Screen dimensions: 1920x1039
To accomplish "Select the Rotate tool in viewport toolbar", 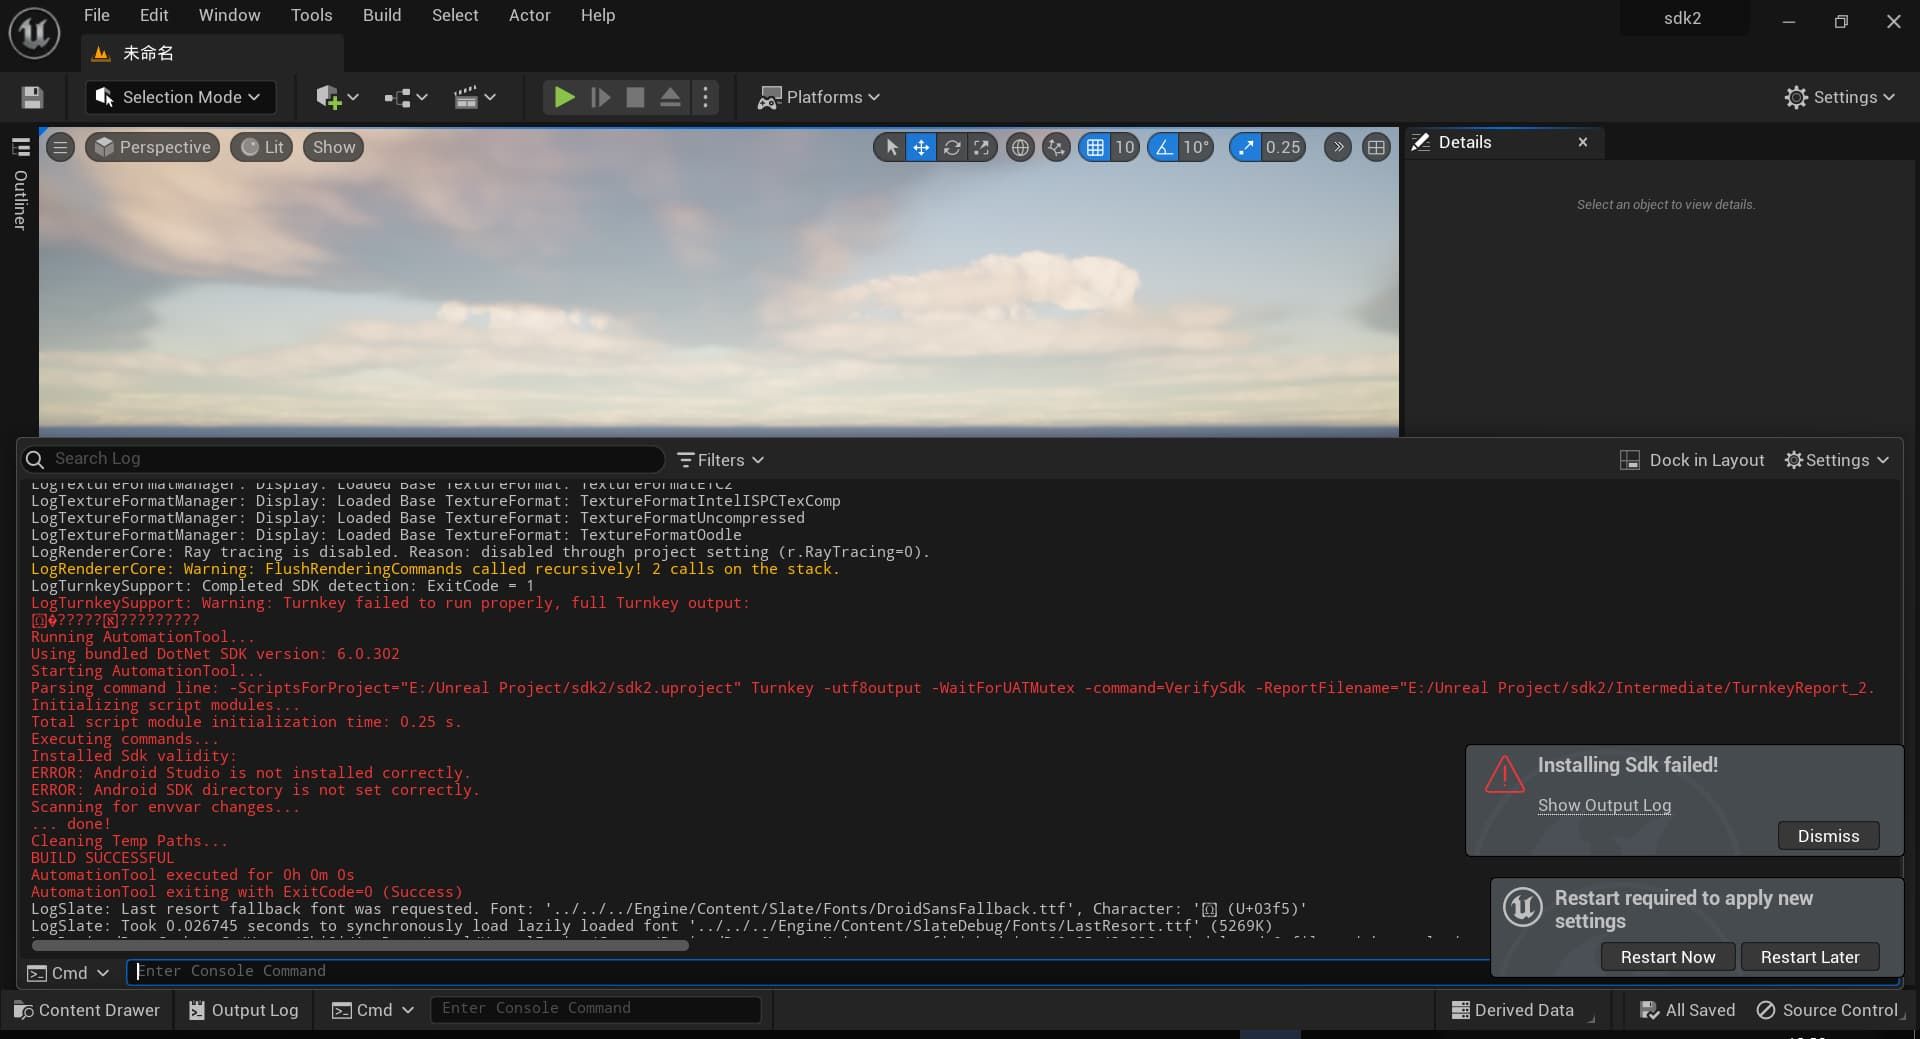I will [x=951, y=147].
